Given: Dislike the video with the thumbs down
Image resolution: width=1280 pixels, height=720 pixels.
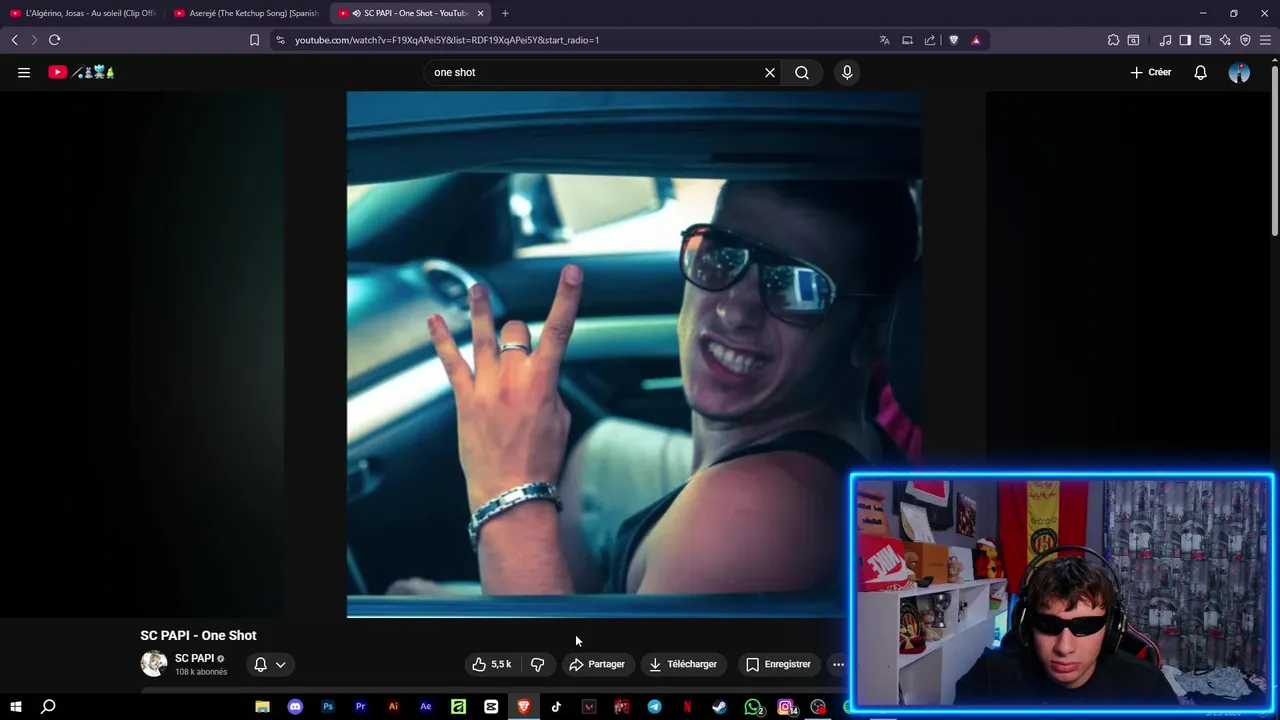Looking at the screenshot, I should tap(537, 664).
